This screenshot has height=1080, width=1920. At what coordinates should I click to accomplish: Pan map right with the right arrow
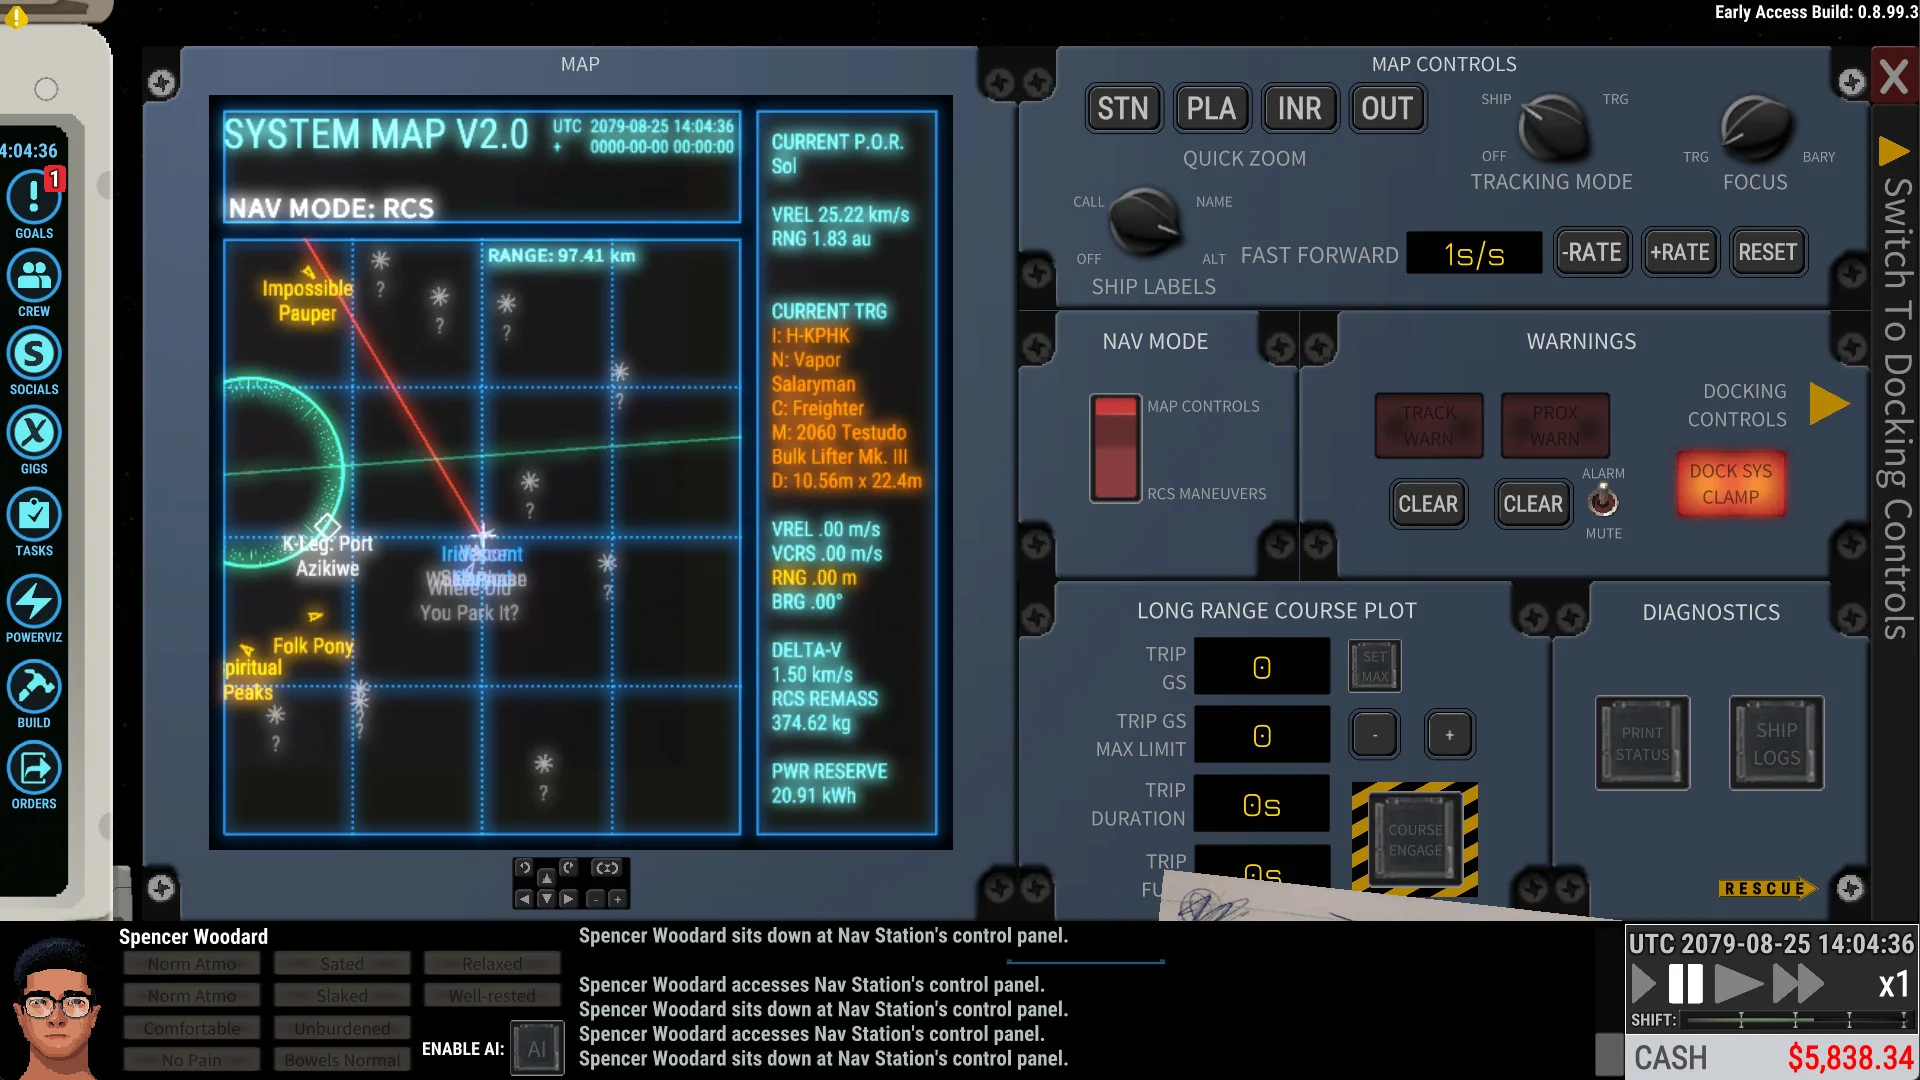[568, 898]
